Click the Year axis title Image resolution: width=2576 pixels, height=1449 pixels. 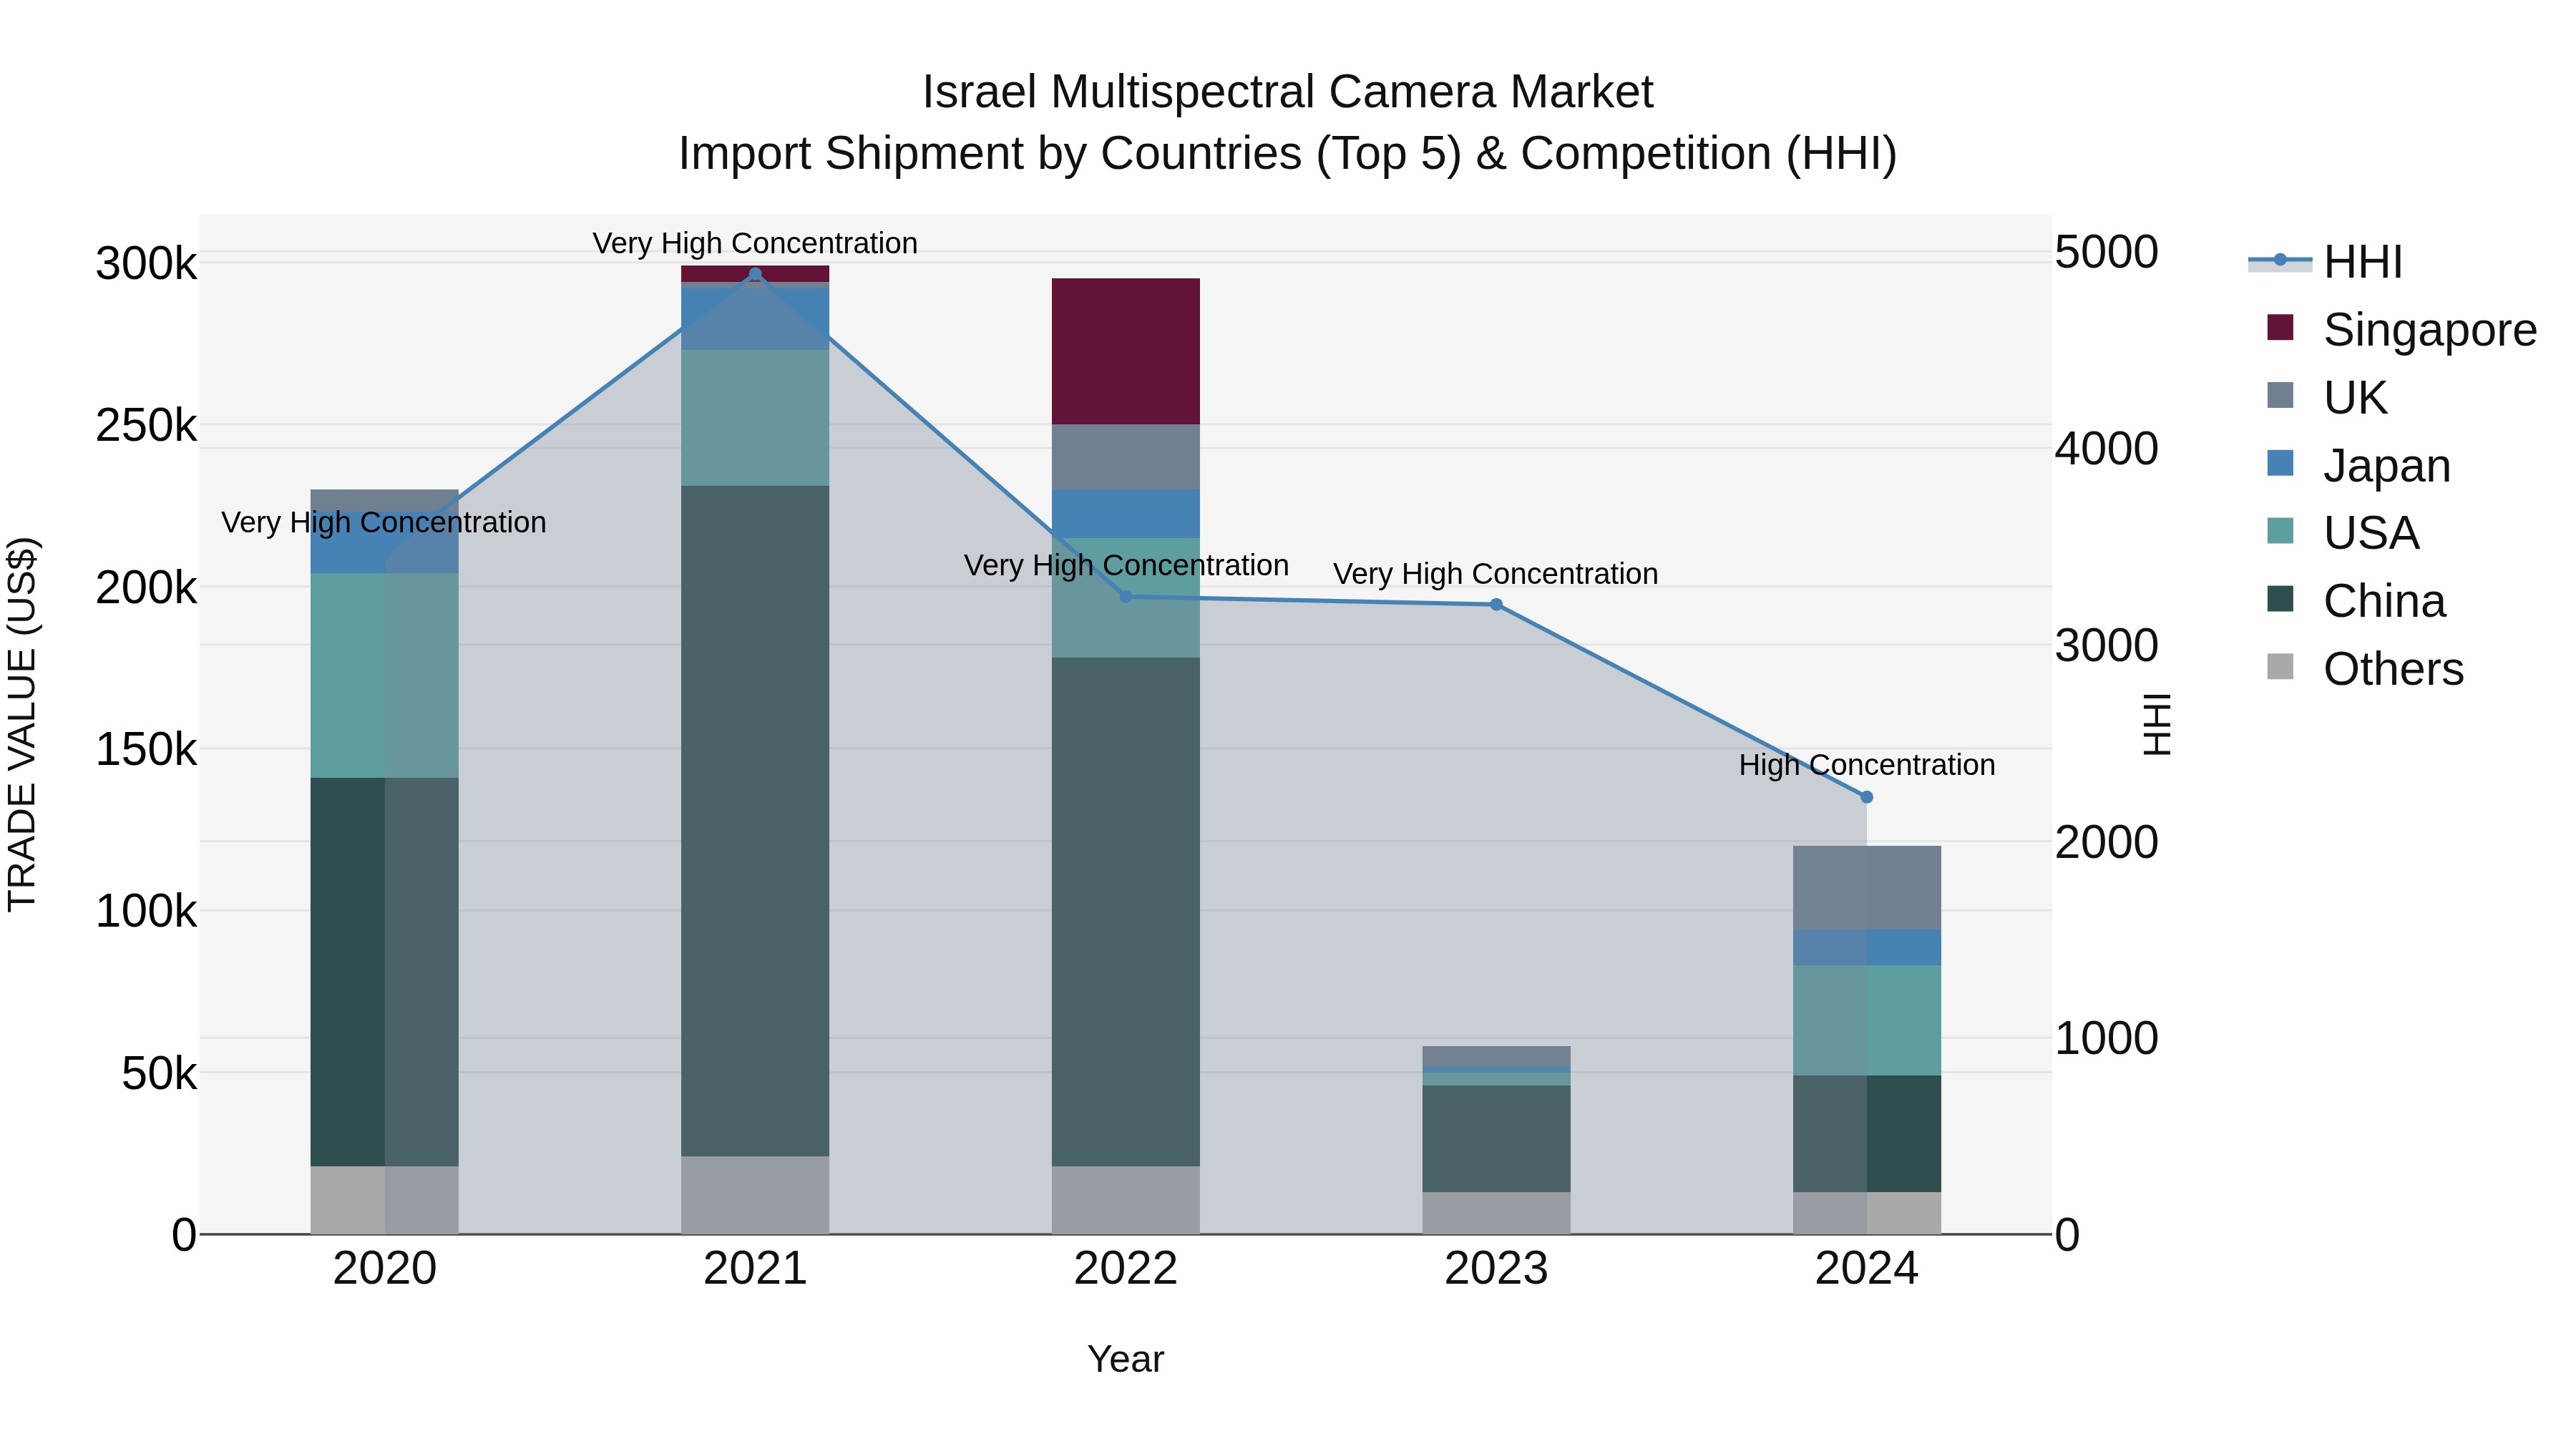pos(1126,1359)
